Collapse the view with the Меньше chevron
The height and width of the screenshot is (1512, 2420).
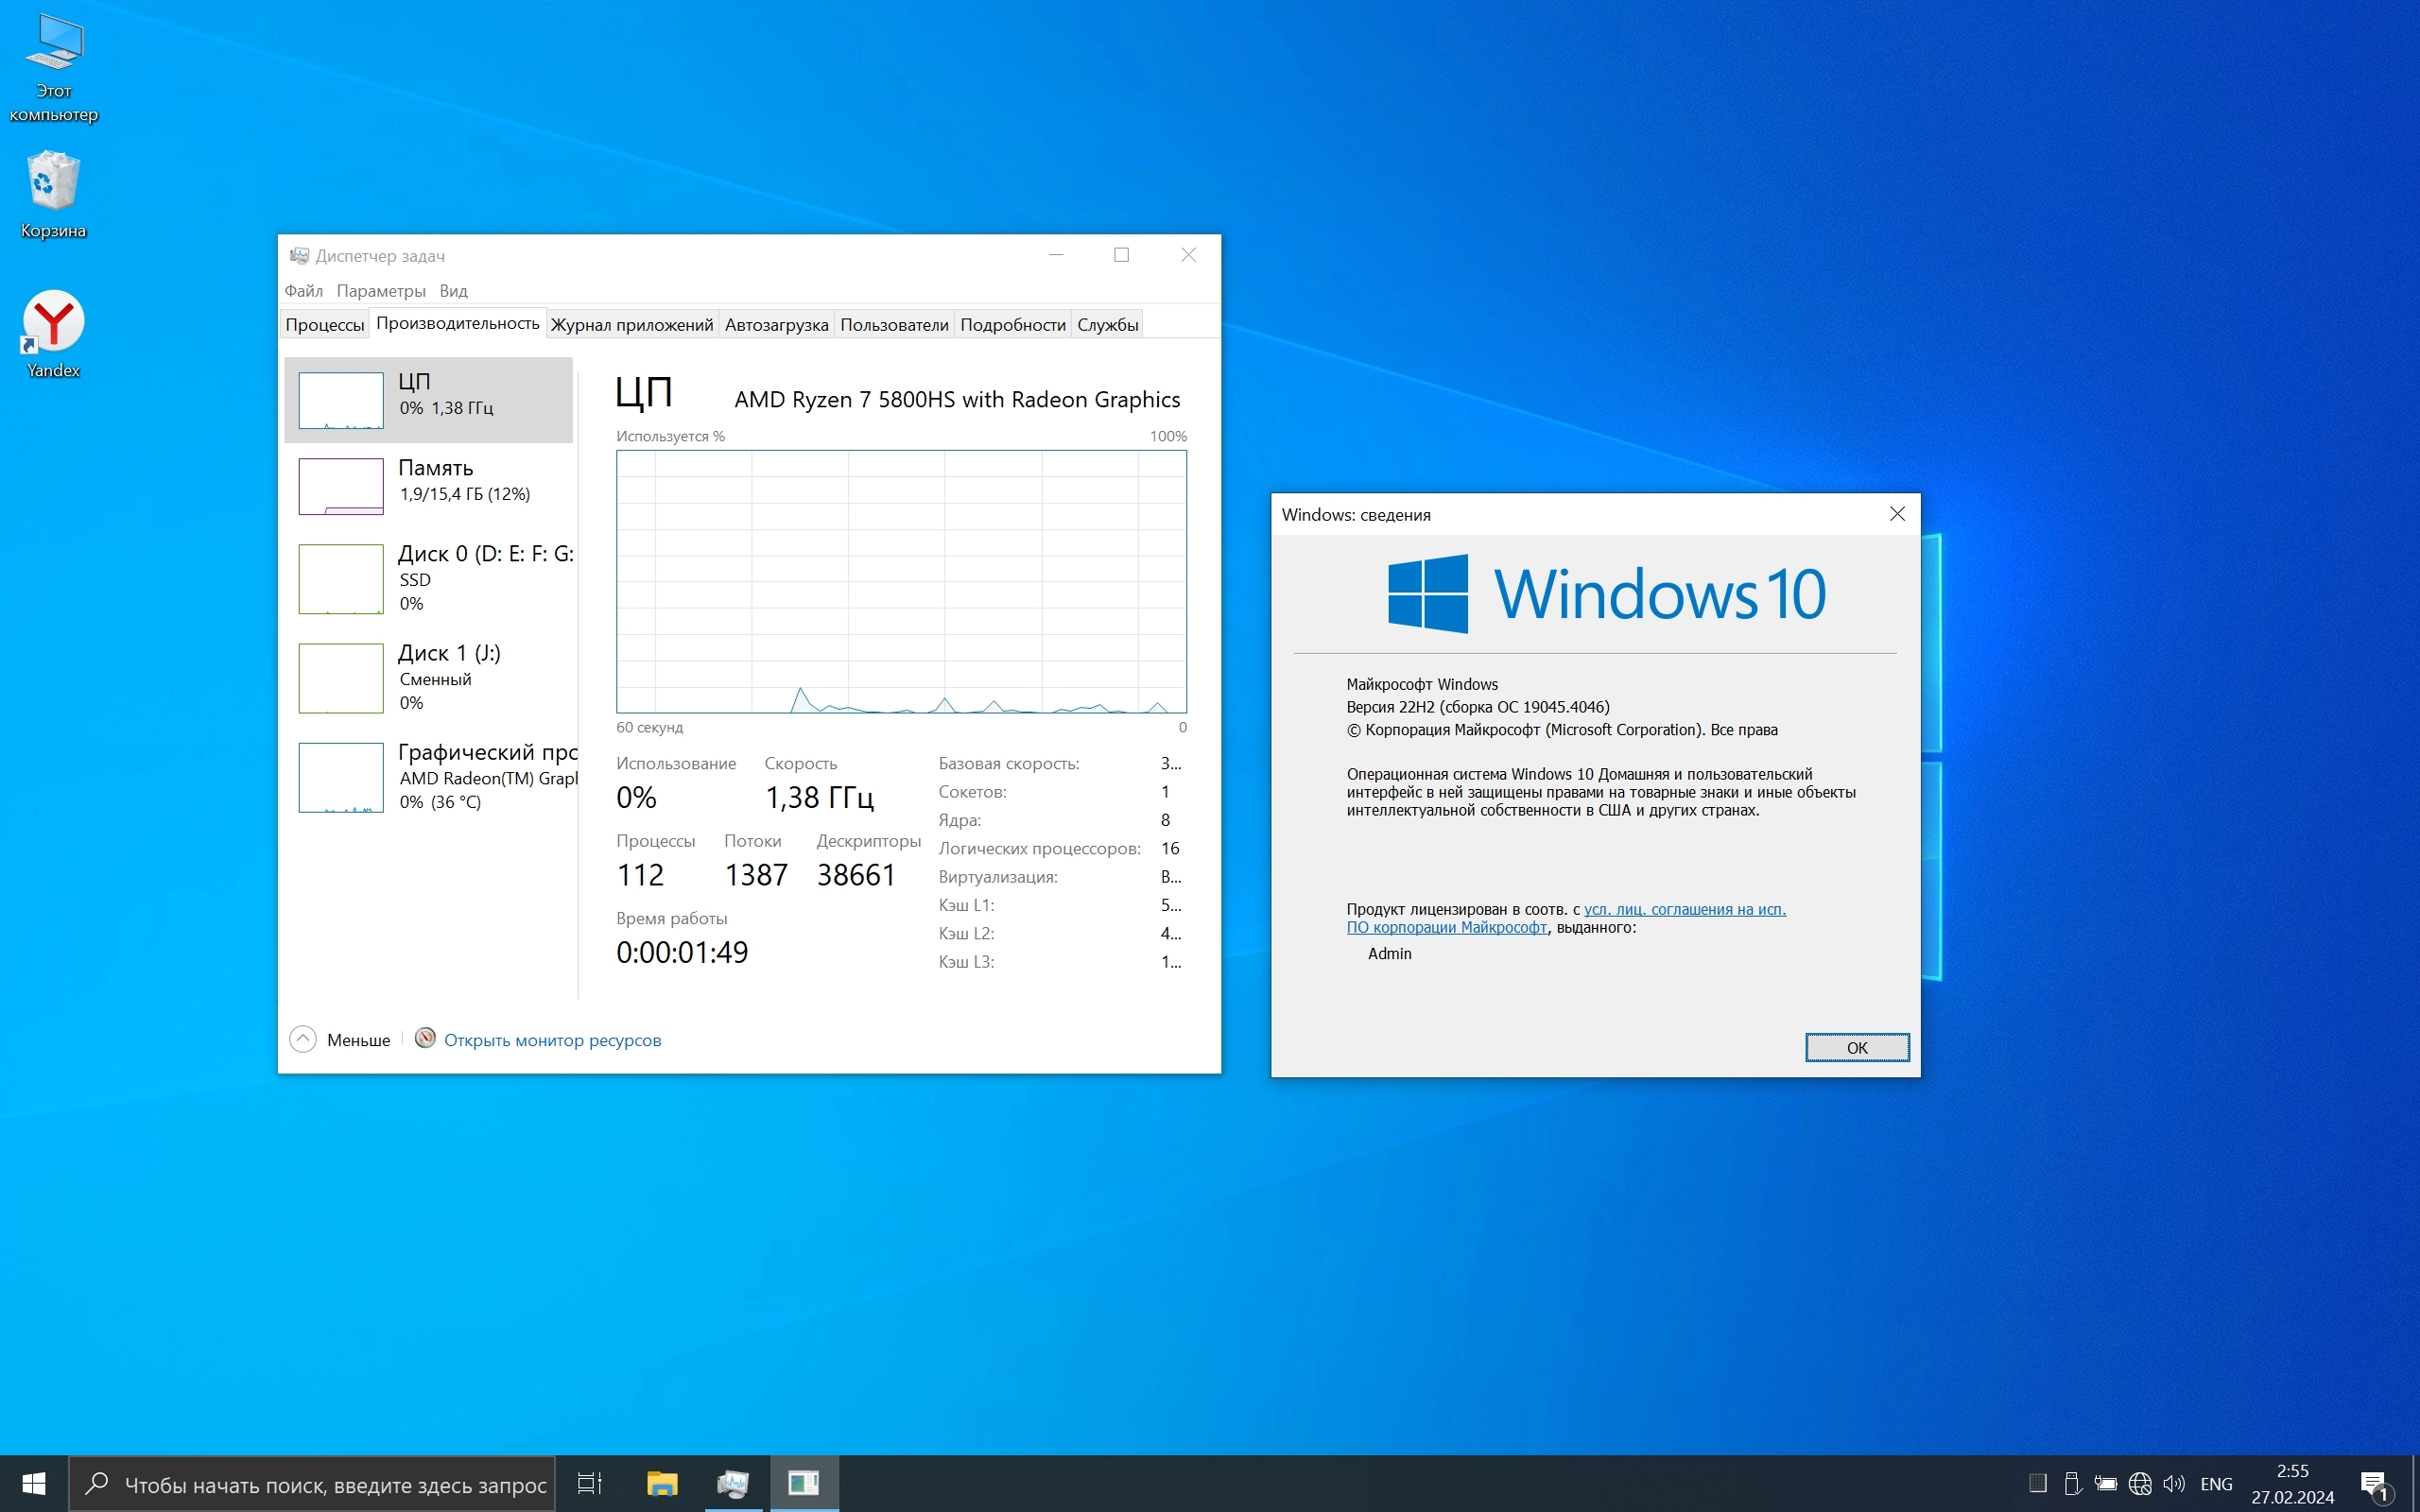pos(303,1040)
